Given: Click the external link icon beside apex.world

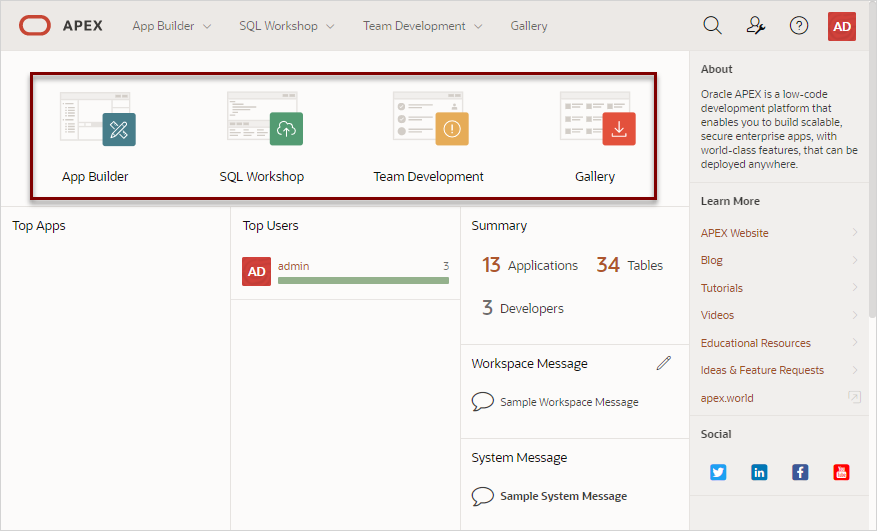Looking at the screenshot, I should coord(854,397).
